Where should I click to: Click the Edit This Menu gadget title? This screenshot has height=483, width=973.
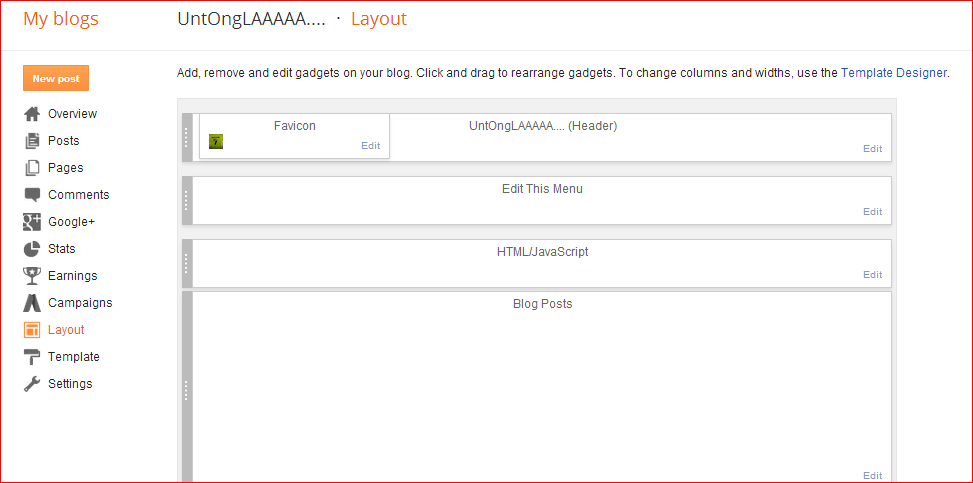coord(542,189)
